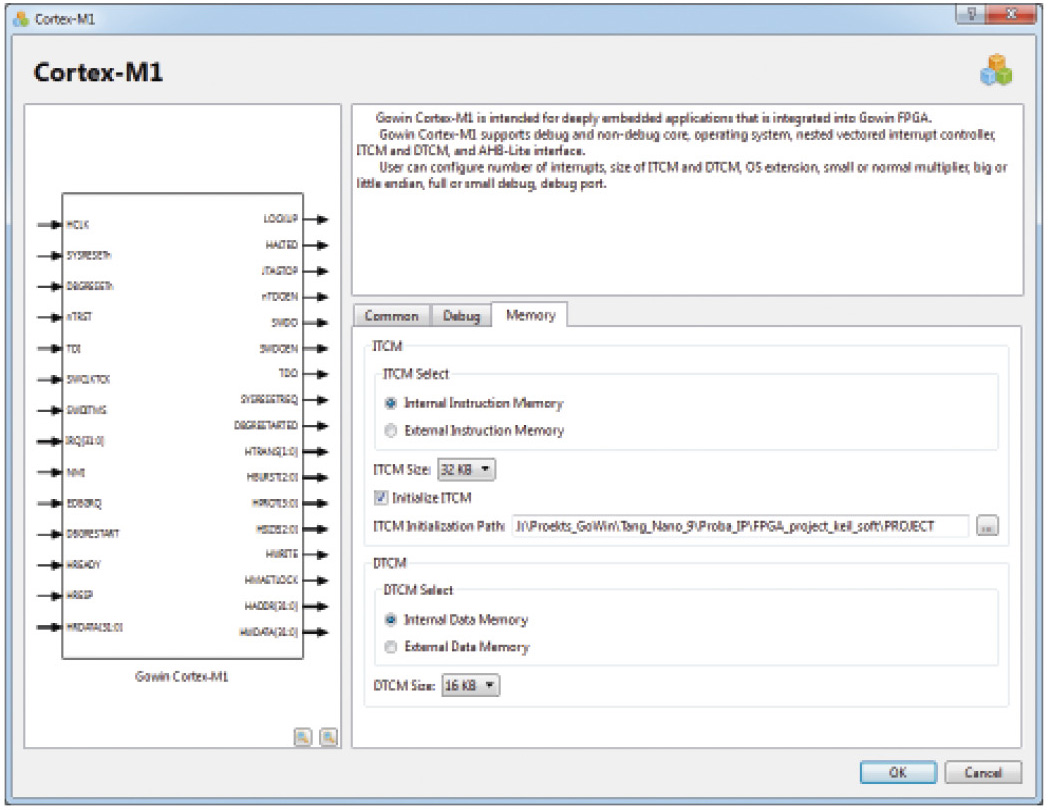The image size is (1048, 810).
Task: Expand the DTCM Size dropdown
Action: point(469,685)
